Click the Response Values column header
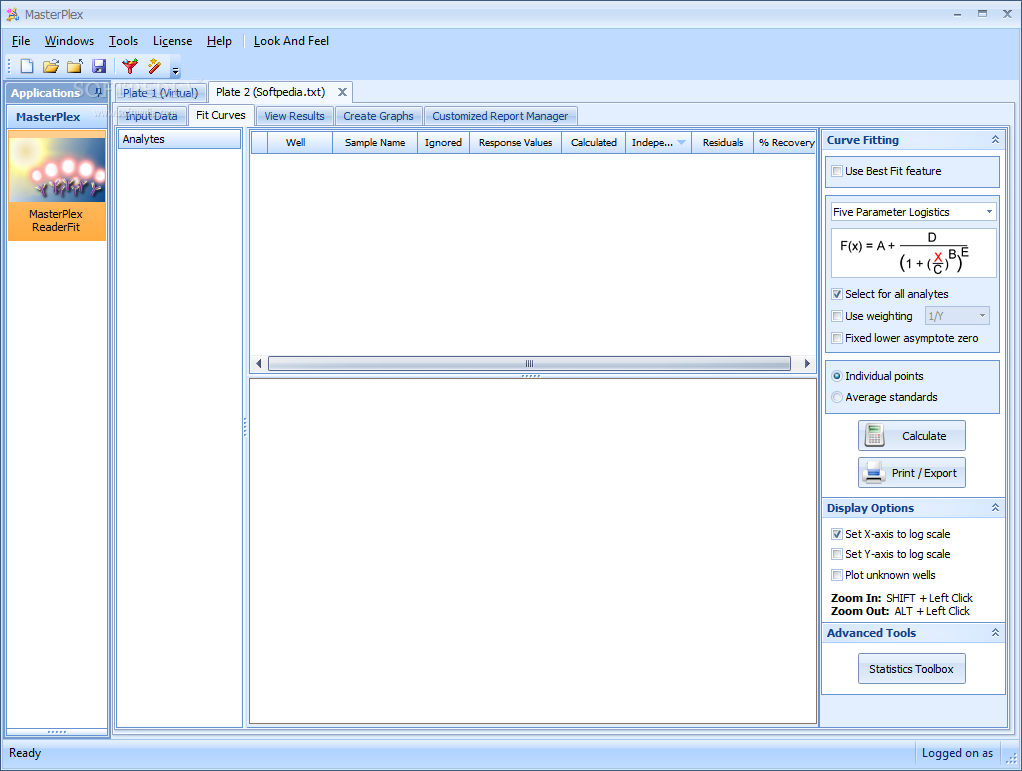 pos(515,142)
